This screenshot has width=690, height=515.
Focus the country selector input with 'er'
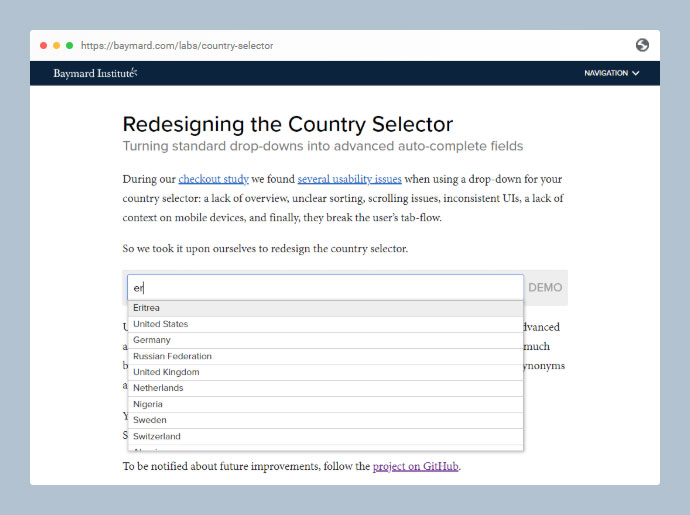(325, 288)
